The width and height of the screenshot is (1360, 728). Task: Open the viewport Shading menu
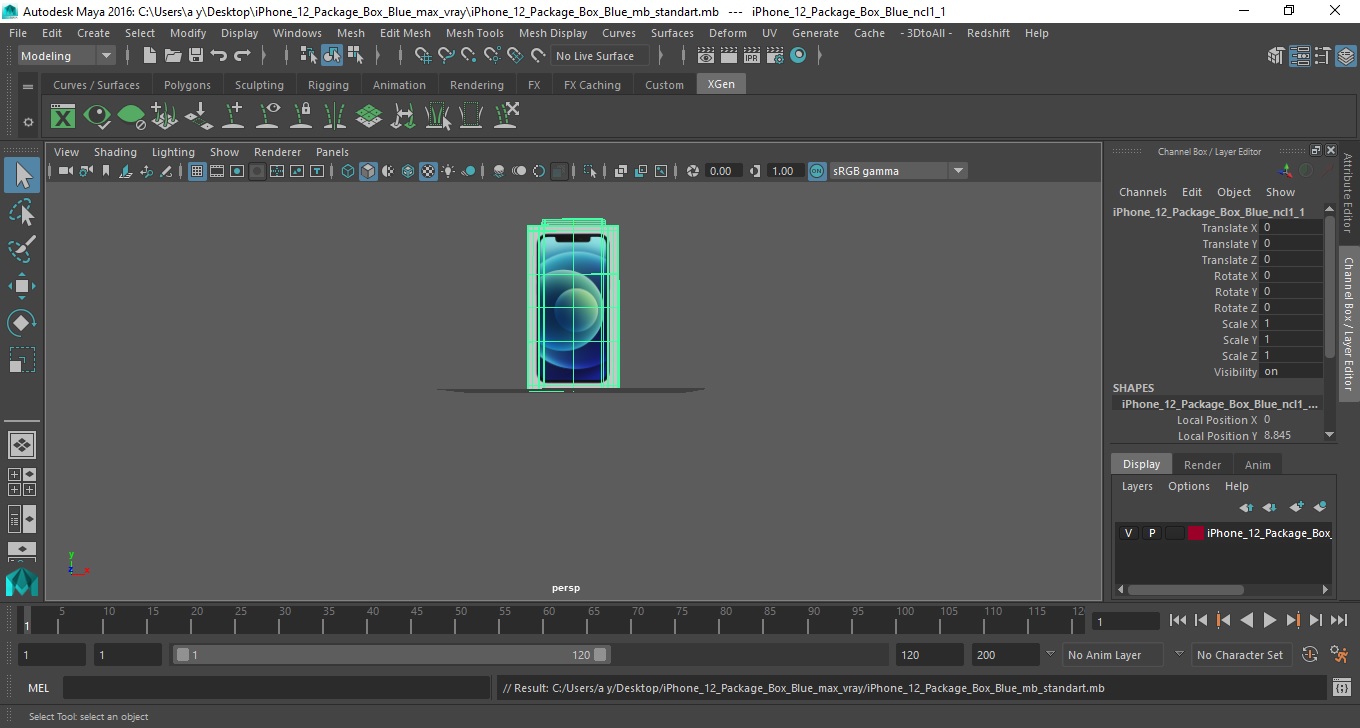pyautogui.click(x=115, y=152)
